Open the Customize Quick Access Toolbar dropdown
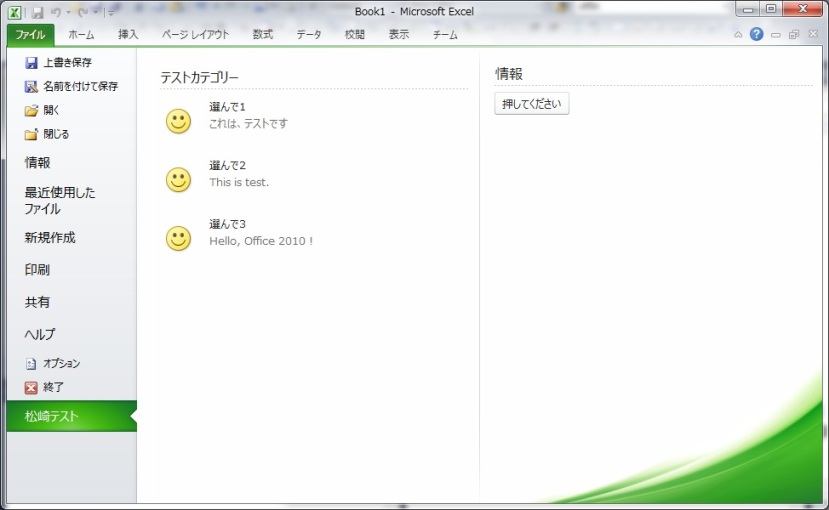The image size is (829, 510). point(111,13)
